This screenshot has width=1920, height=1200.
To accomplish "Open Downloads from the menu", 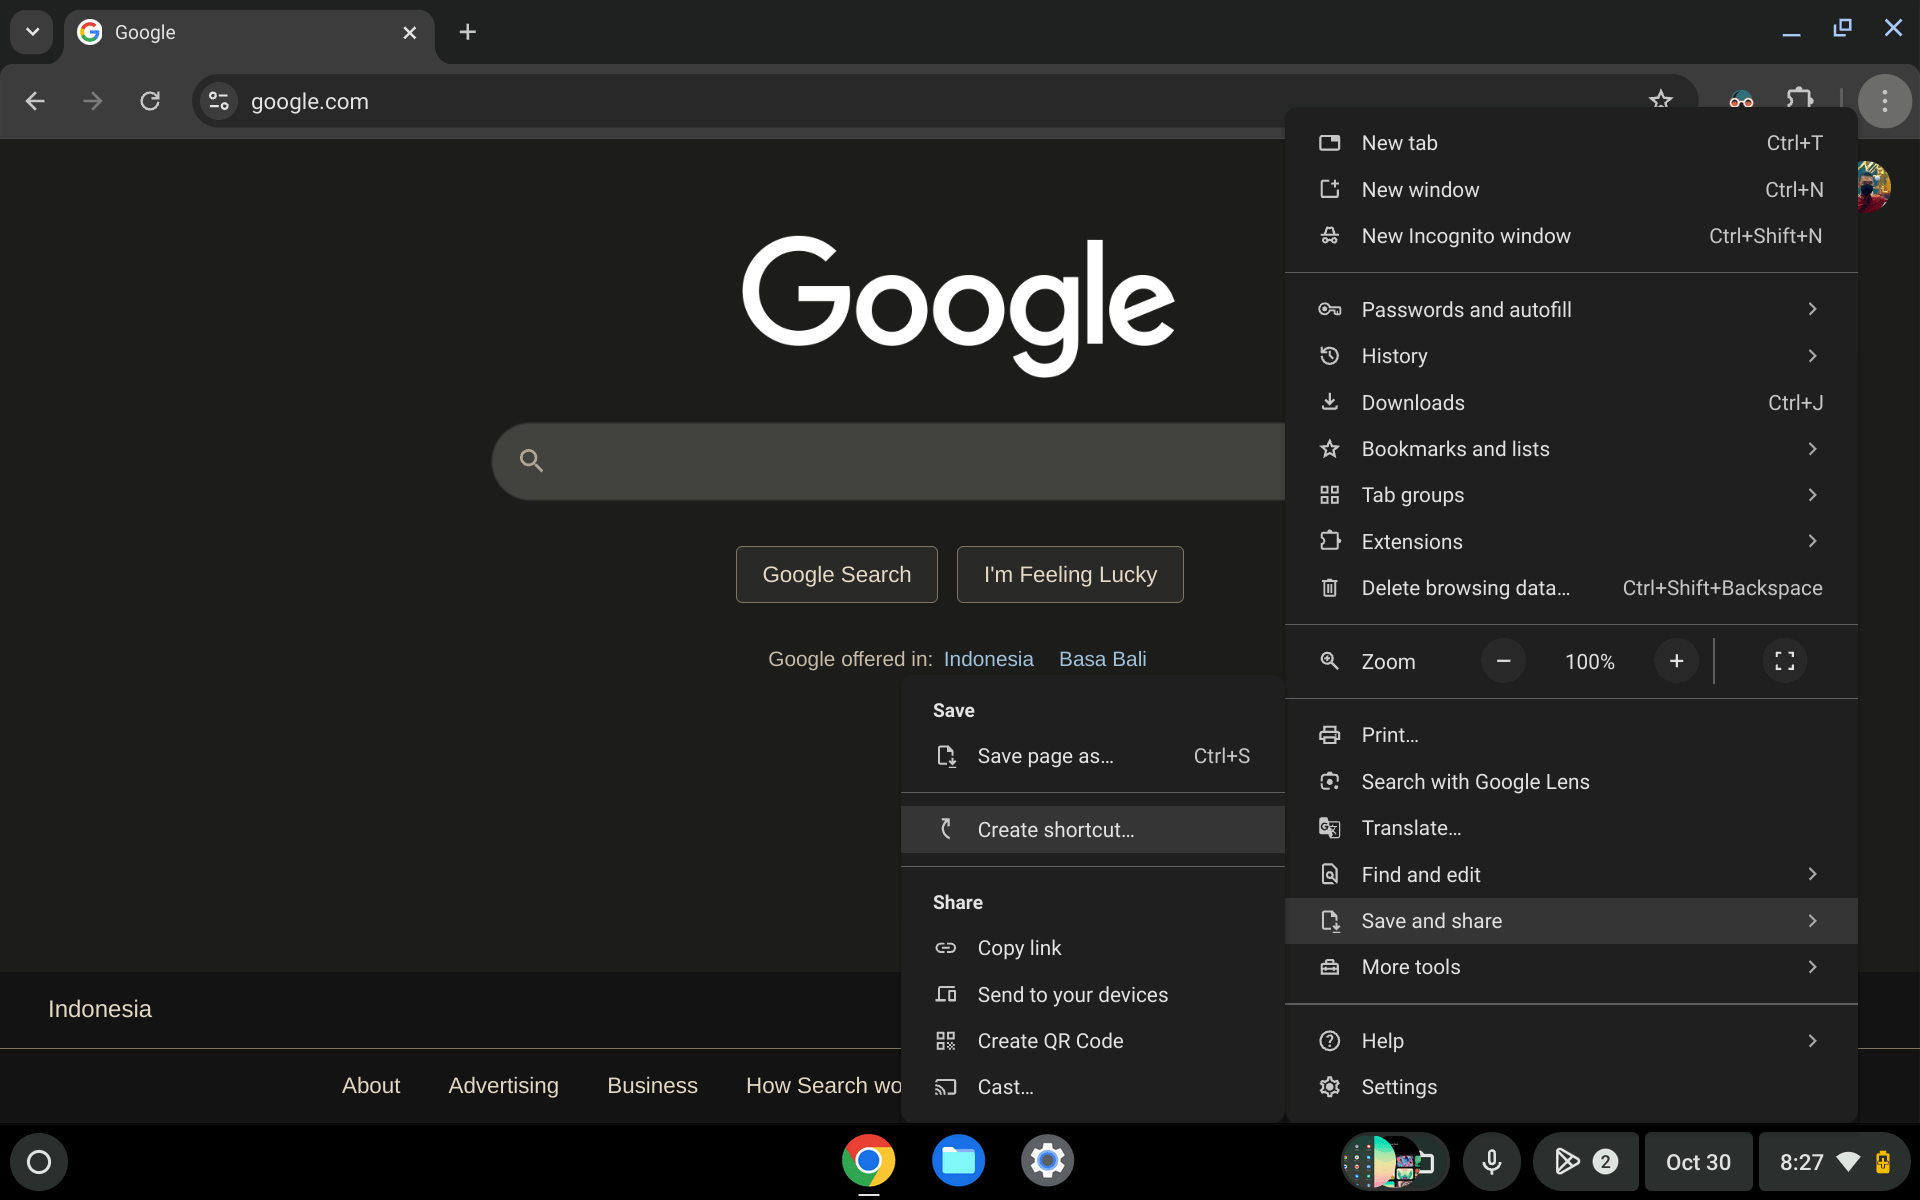I will pos(1571,403).
